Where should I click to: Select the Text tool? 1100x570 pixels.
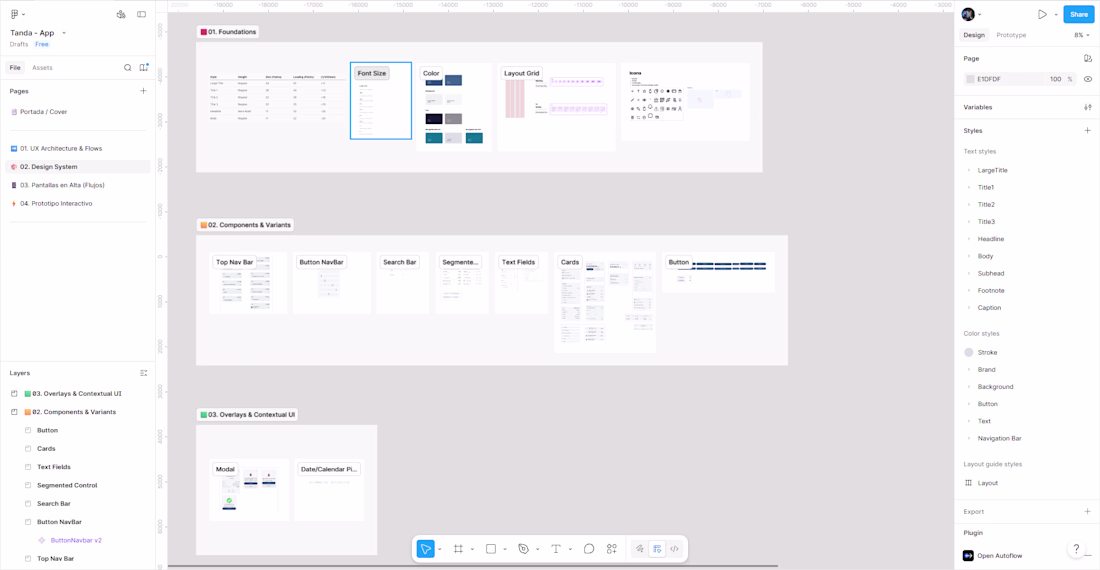coord(556,549)
